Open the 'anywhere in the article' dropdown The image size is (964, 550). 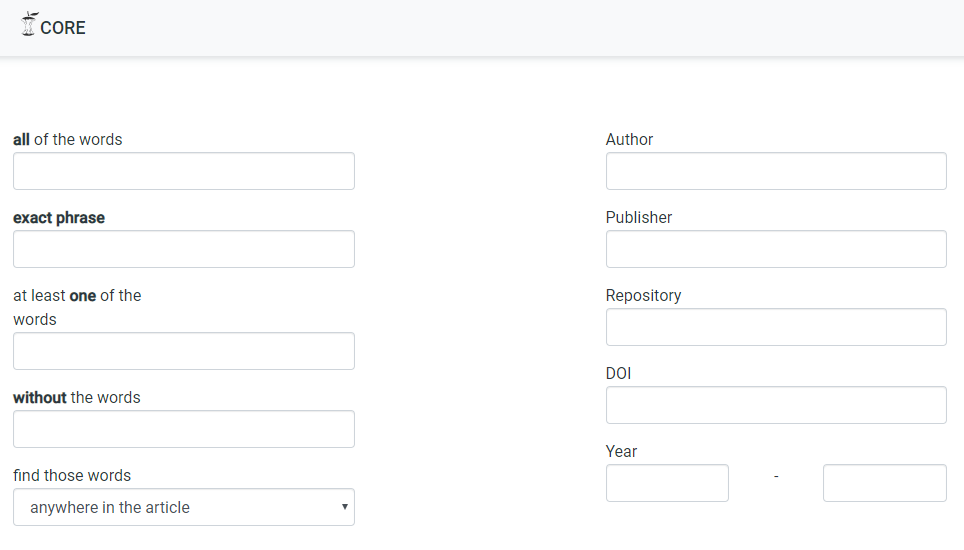click(x=183, y=507)
